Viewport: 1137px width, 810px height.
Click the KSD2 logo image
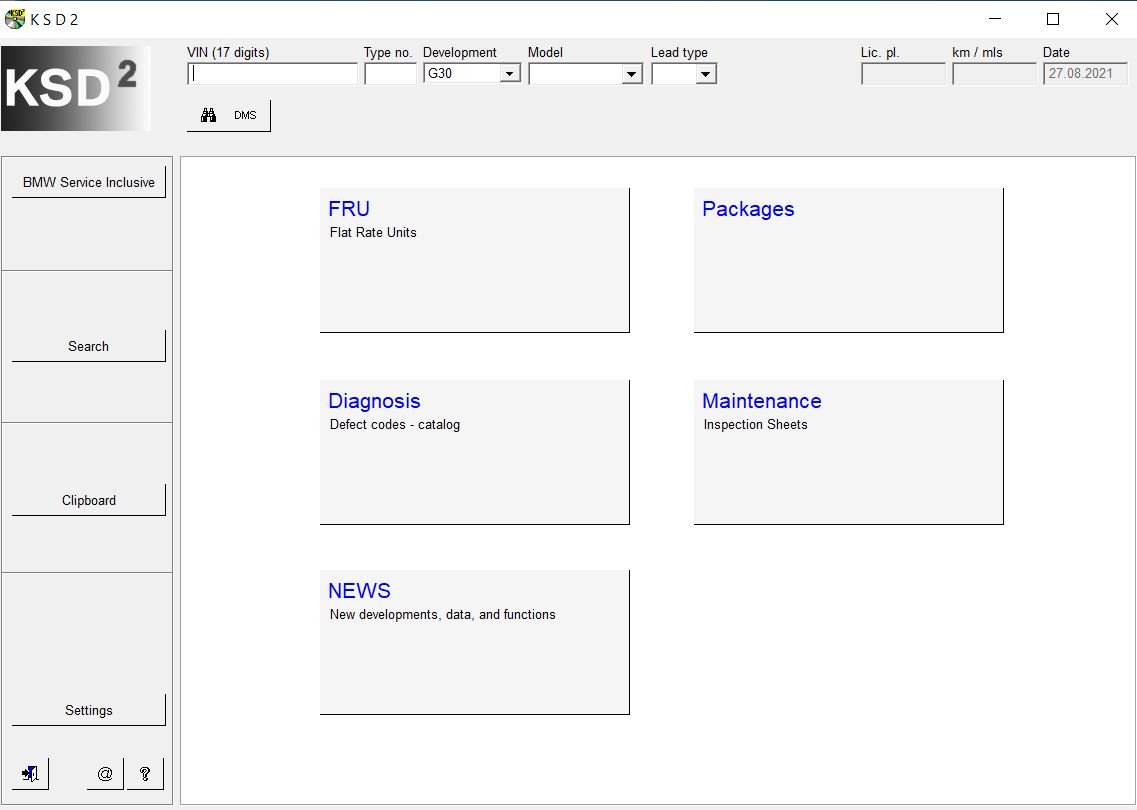pos(76,88)
